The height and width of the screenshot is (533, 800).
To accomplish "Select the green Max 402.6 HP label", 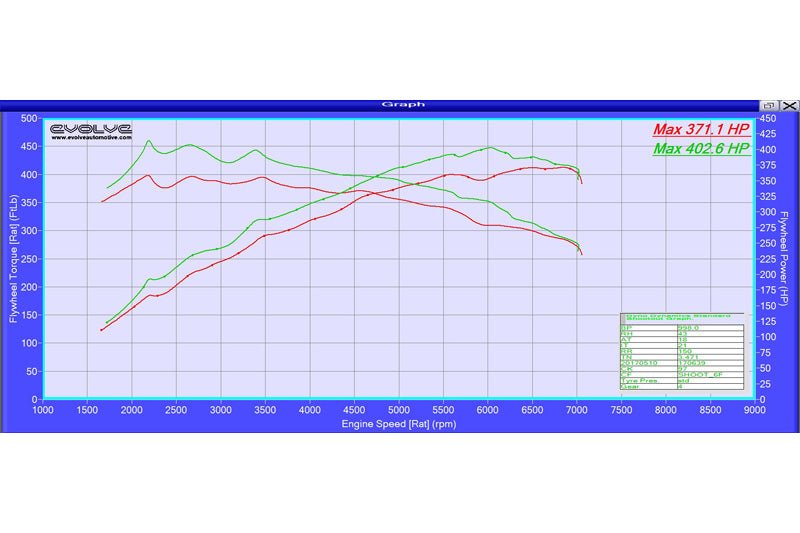I will tap(700, 148).
